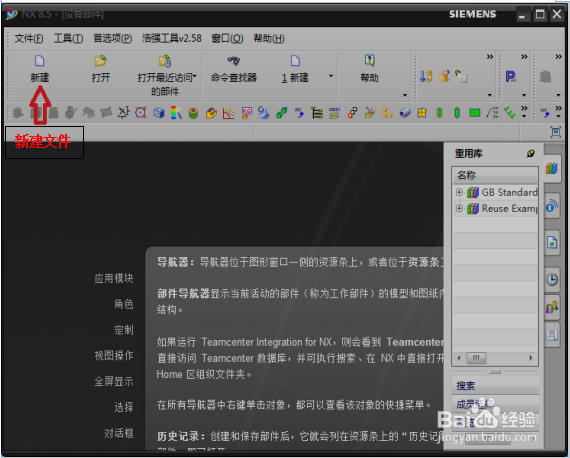The height and width of the screenshot is (458, 570).
Task: Select the GB Standard library row
Action: [495, 192]
